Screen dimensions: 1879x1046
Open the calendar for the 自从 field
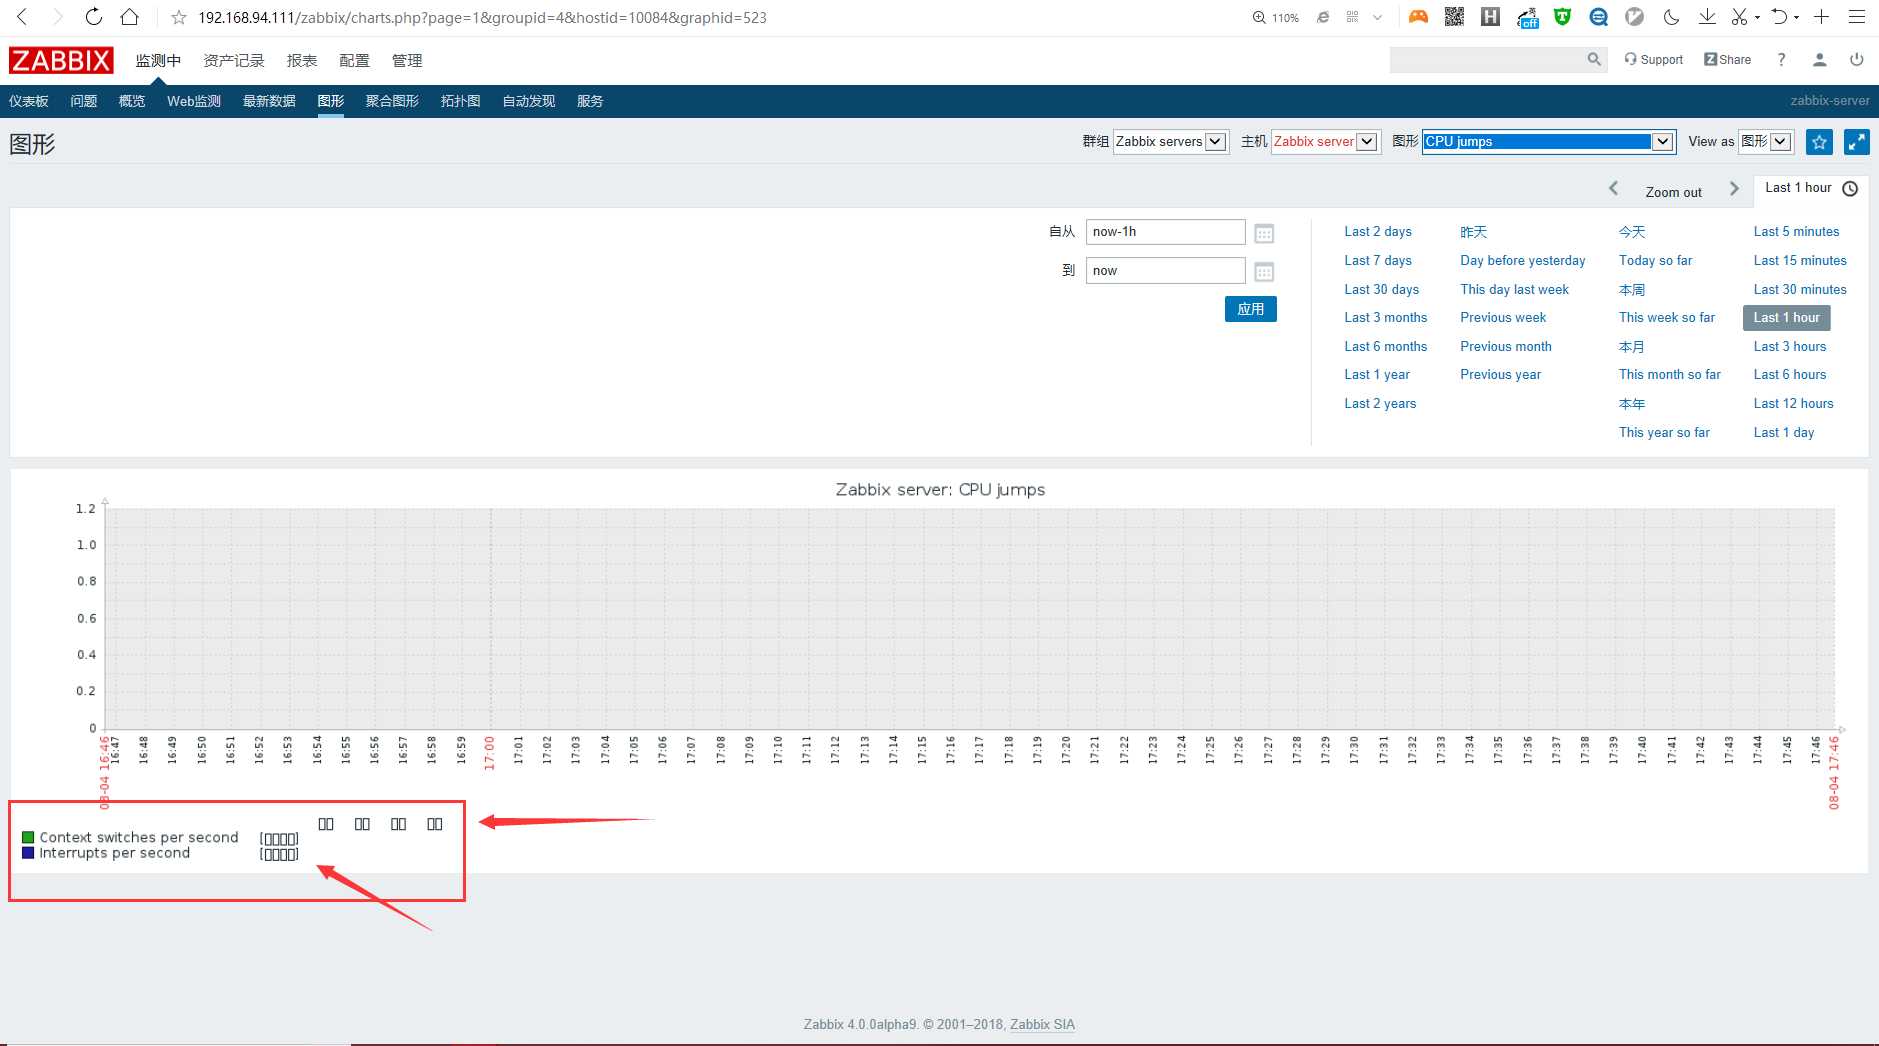pyautogui.click(x=1264, y=233)
